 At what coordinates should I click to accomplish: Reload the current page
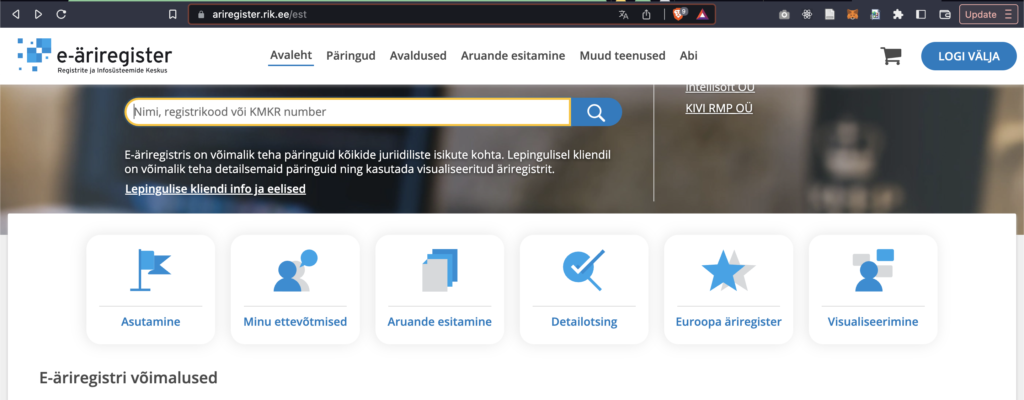click(61, 14)
